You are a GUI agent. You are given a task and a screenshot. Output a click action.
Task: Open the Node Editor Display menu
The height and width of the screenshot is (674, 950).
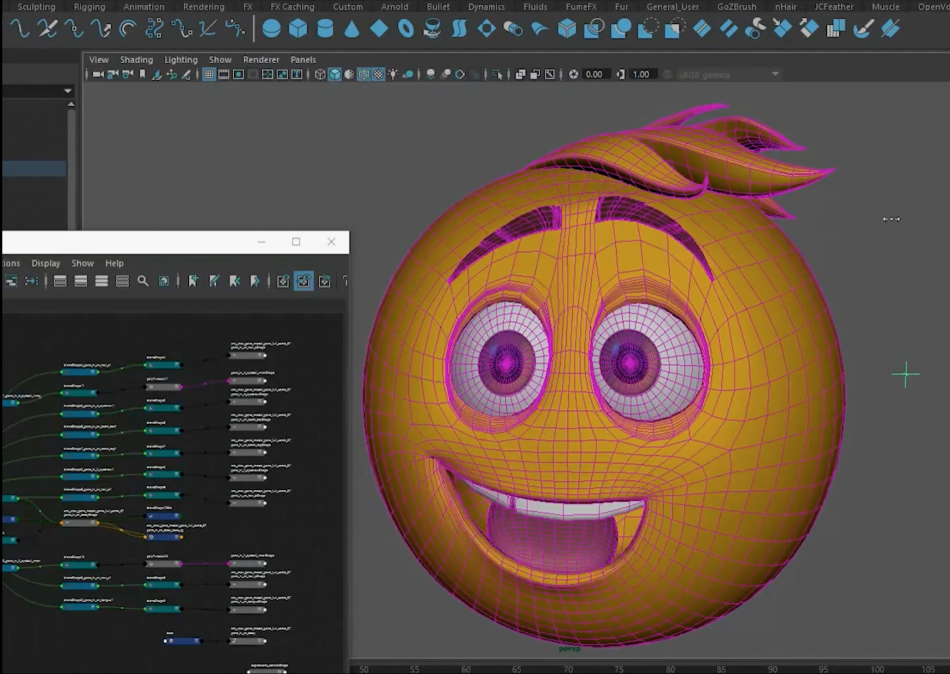tap(46, 263)
